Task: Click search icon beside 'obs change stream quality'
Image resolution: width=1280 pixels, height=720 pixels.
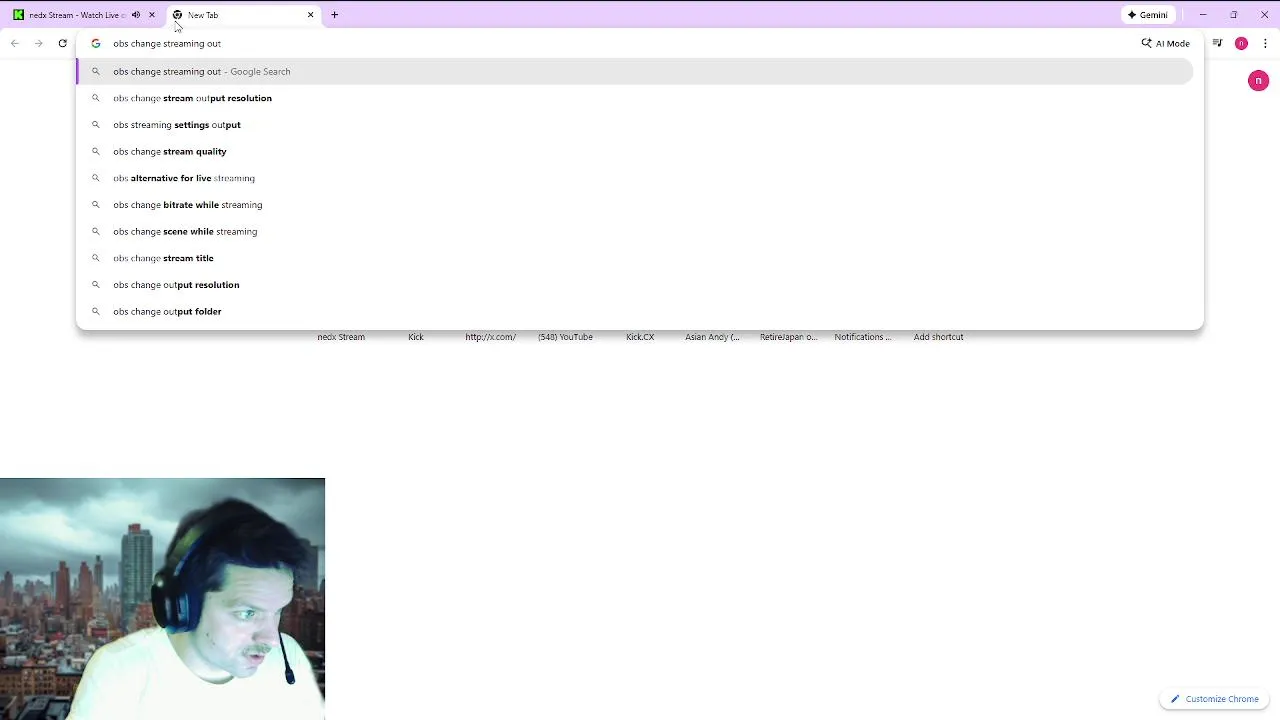Action: 96,152
